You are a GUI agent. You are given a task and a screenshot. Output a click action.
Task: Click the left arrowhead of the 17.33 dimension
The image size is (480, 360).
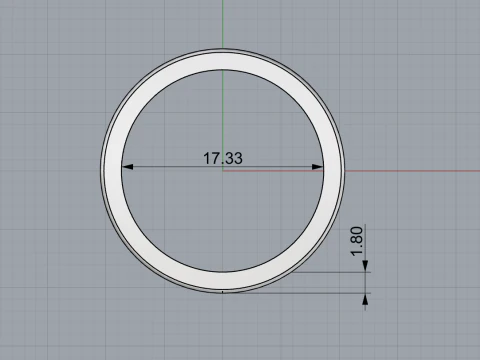click(x=128, y=167)
